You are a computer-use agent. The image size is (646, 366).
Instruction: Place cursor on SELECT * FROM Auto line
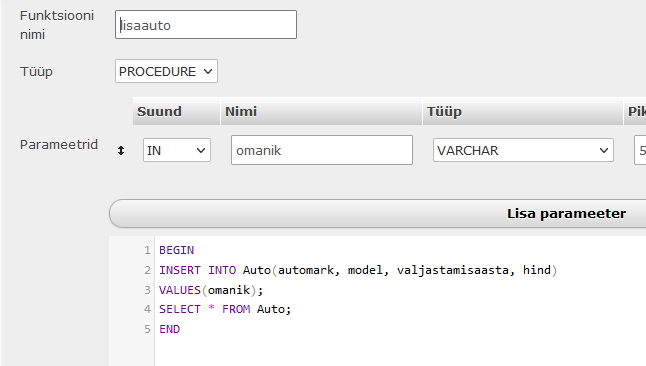coord(225,309)
